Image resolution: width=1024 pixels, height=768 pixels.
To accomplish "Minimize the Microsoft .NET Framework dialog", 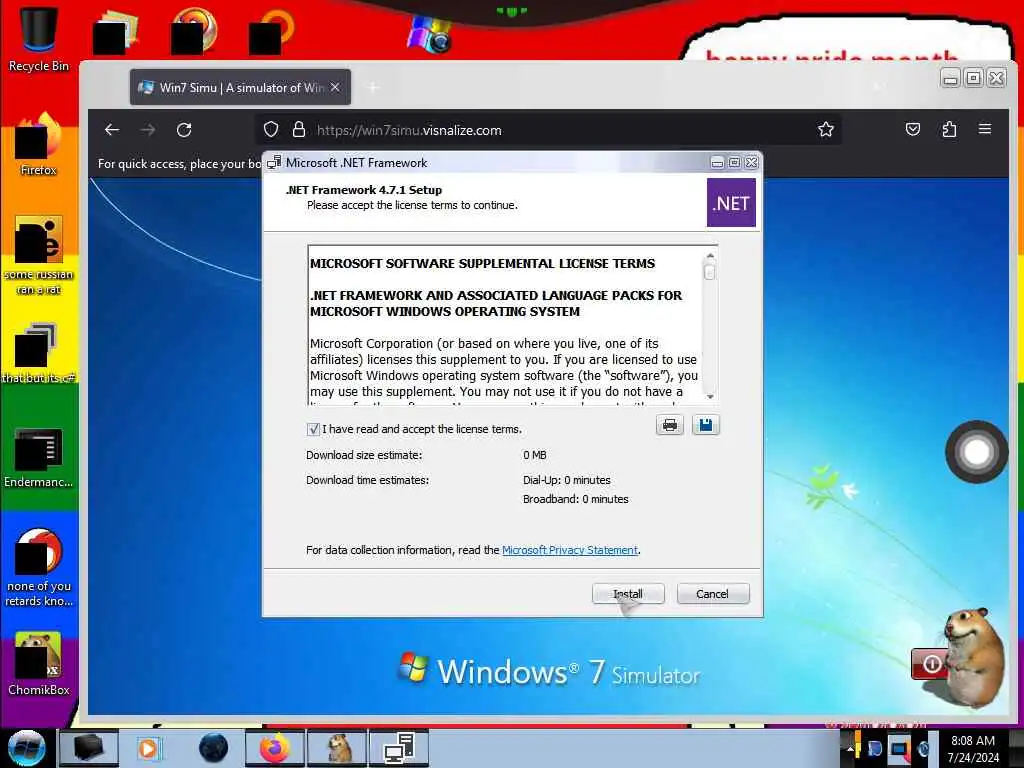I will (x=717, y=163).
